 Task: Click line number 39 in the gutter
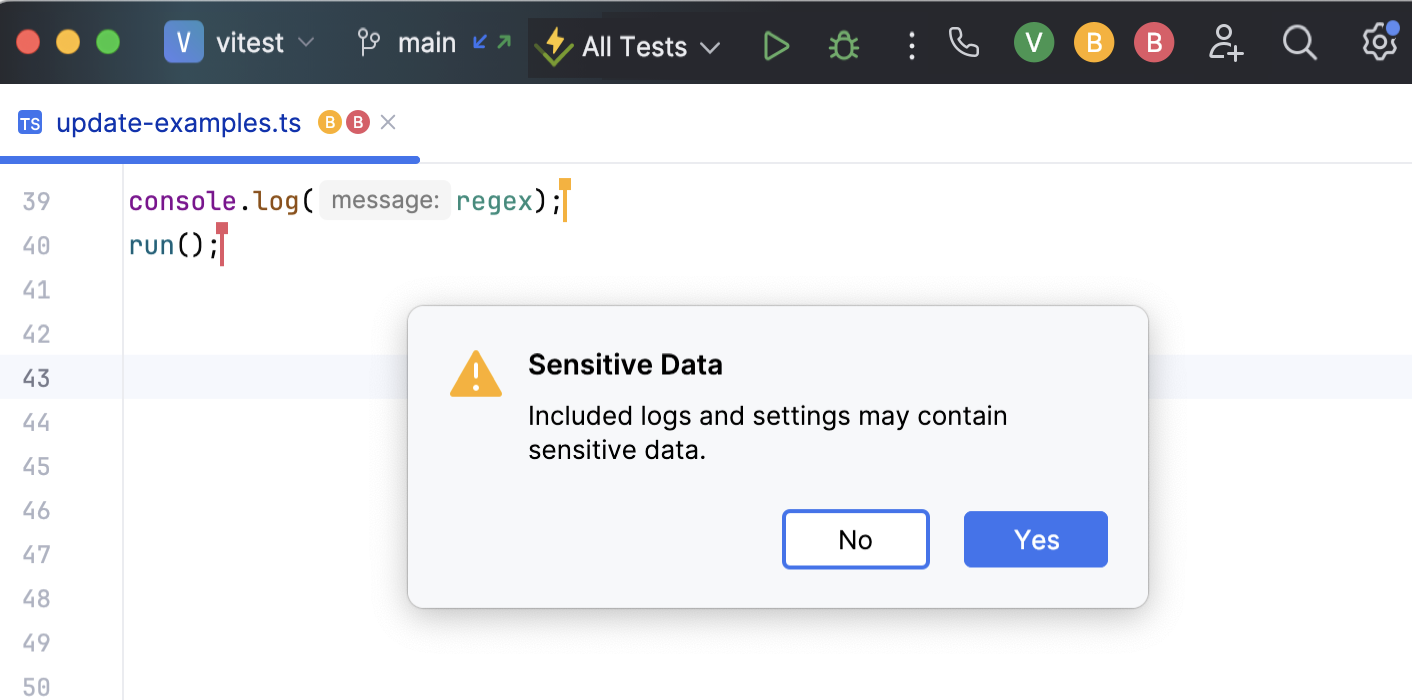coord(36,202)
